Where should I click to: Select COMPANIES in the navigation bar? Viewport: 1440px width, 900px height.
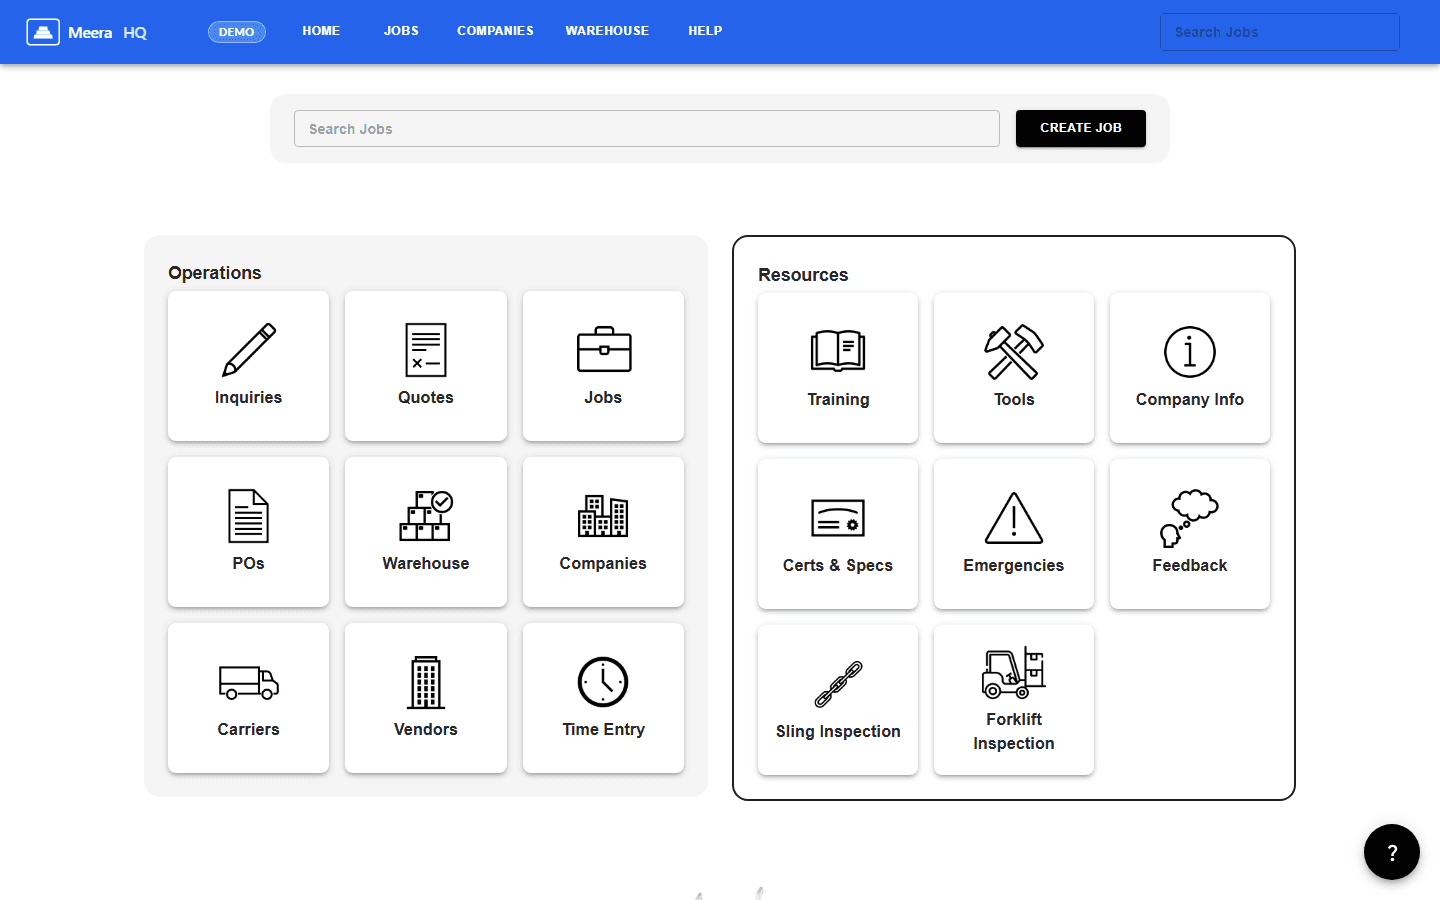(x=495, y=31)
